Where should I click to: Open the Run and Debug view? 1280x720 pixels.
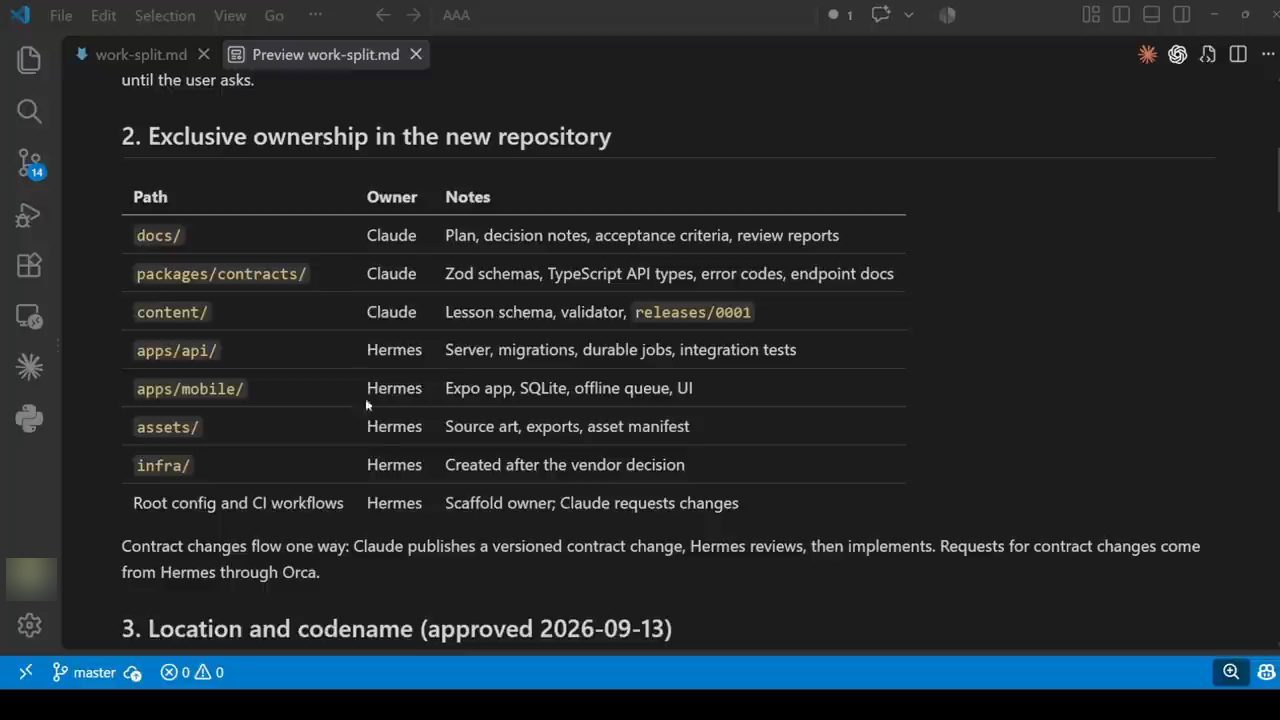pos(29,214)
